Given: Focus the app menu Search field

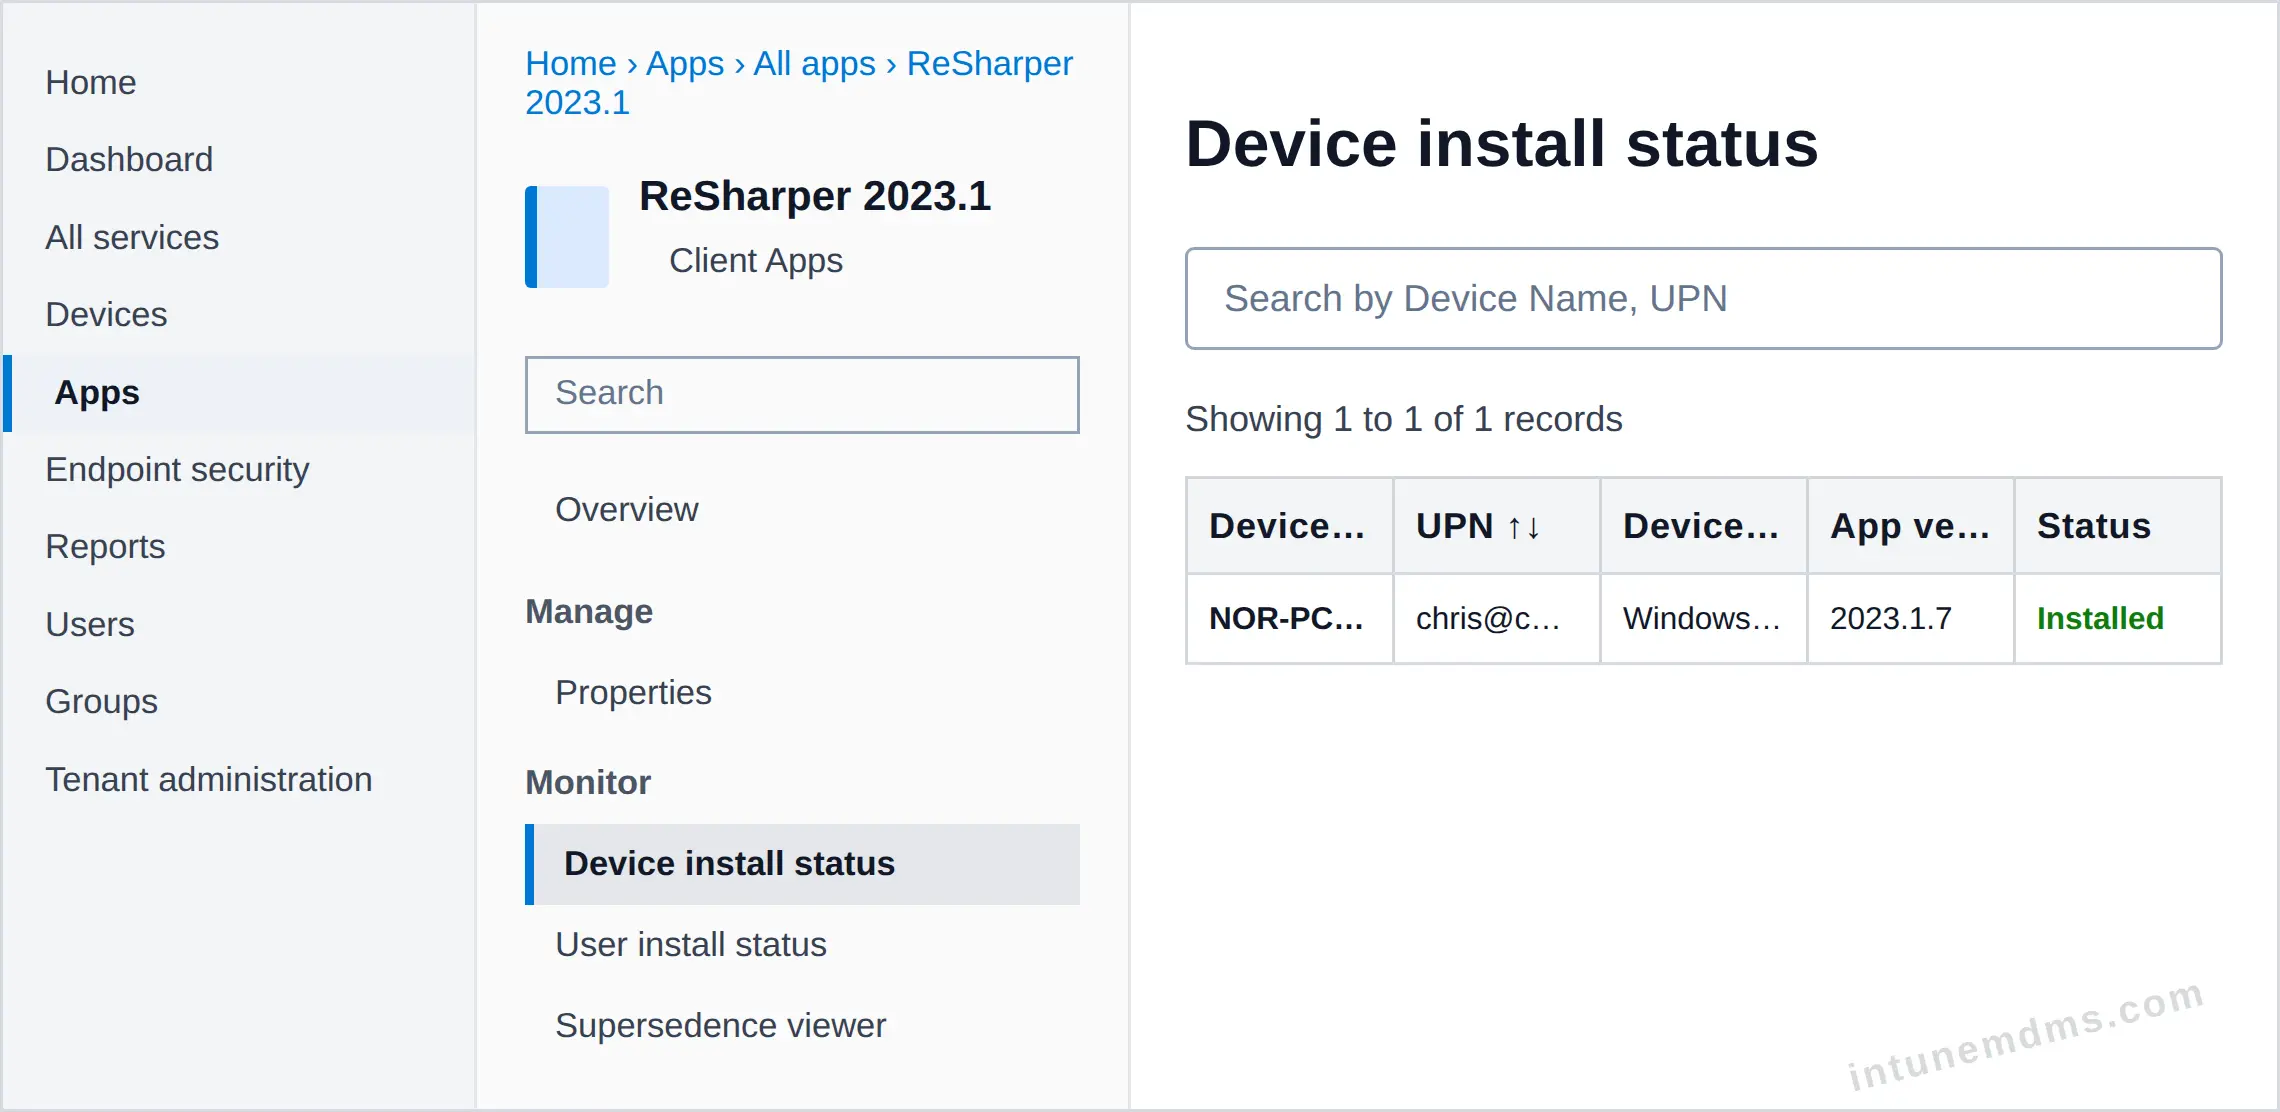Looking at the screenshot, I should (802, 394).
